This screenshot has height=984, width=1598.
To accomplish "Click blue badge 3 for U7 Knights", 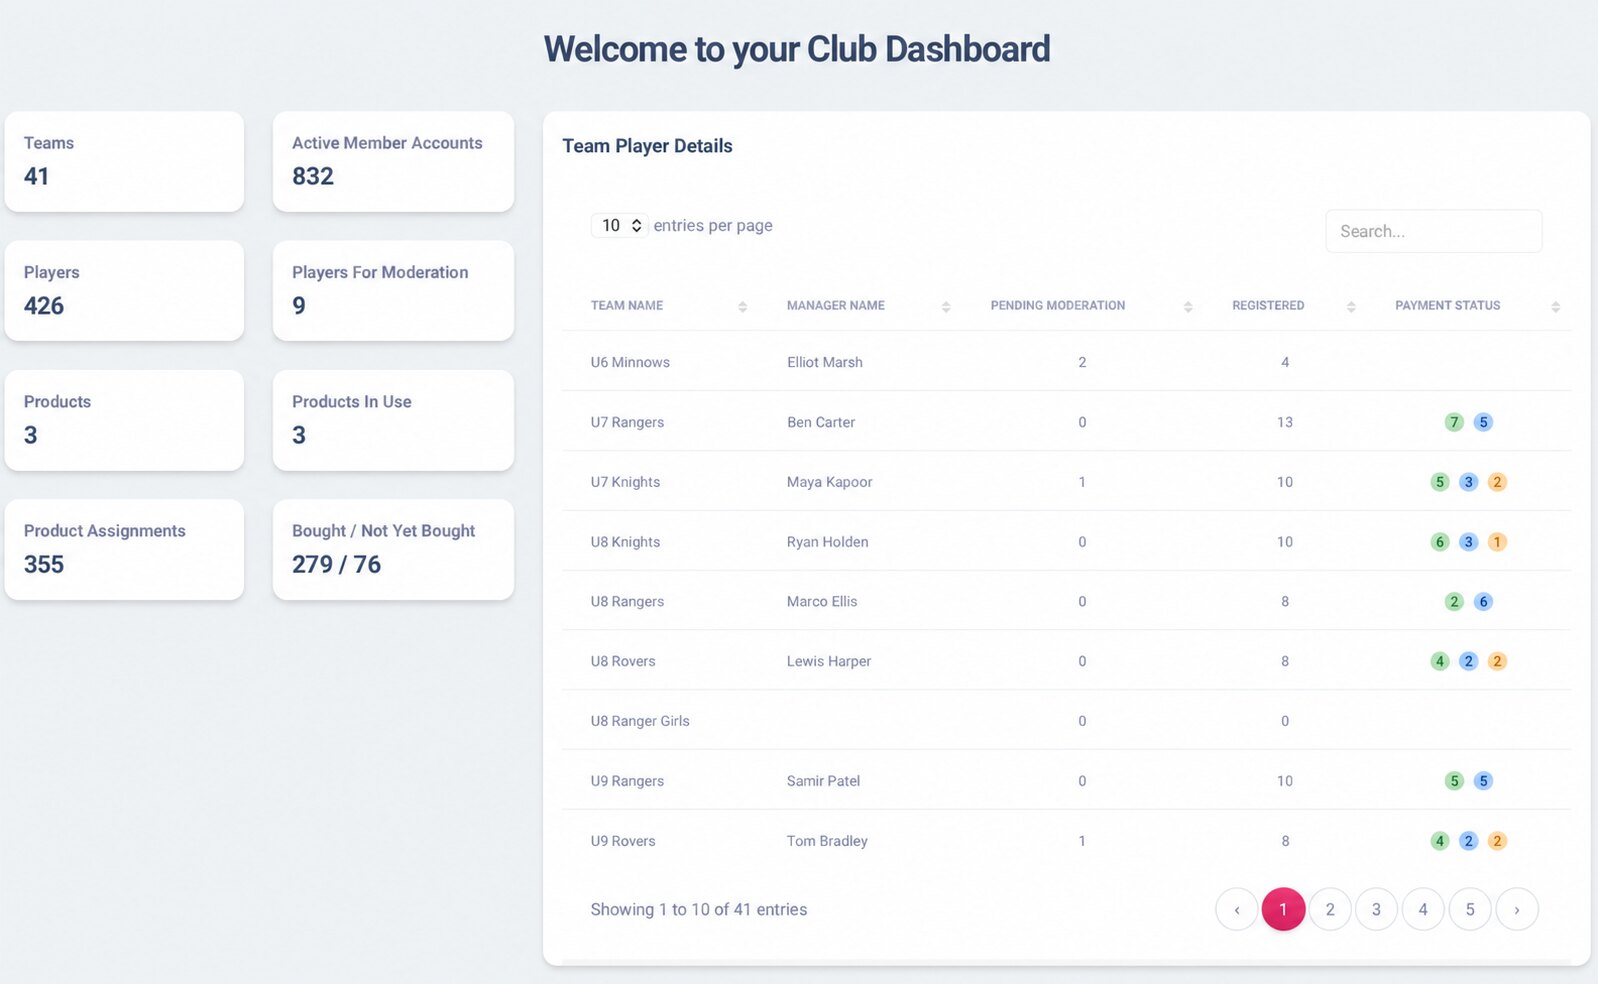I will [x=1469, y=482].
